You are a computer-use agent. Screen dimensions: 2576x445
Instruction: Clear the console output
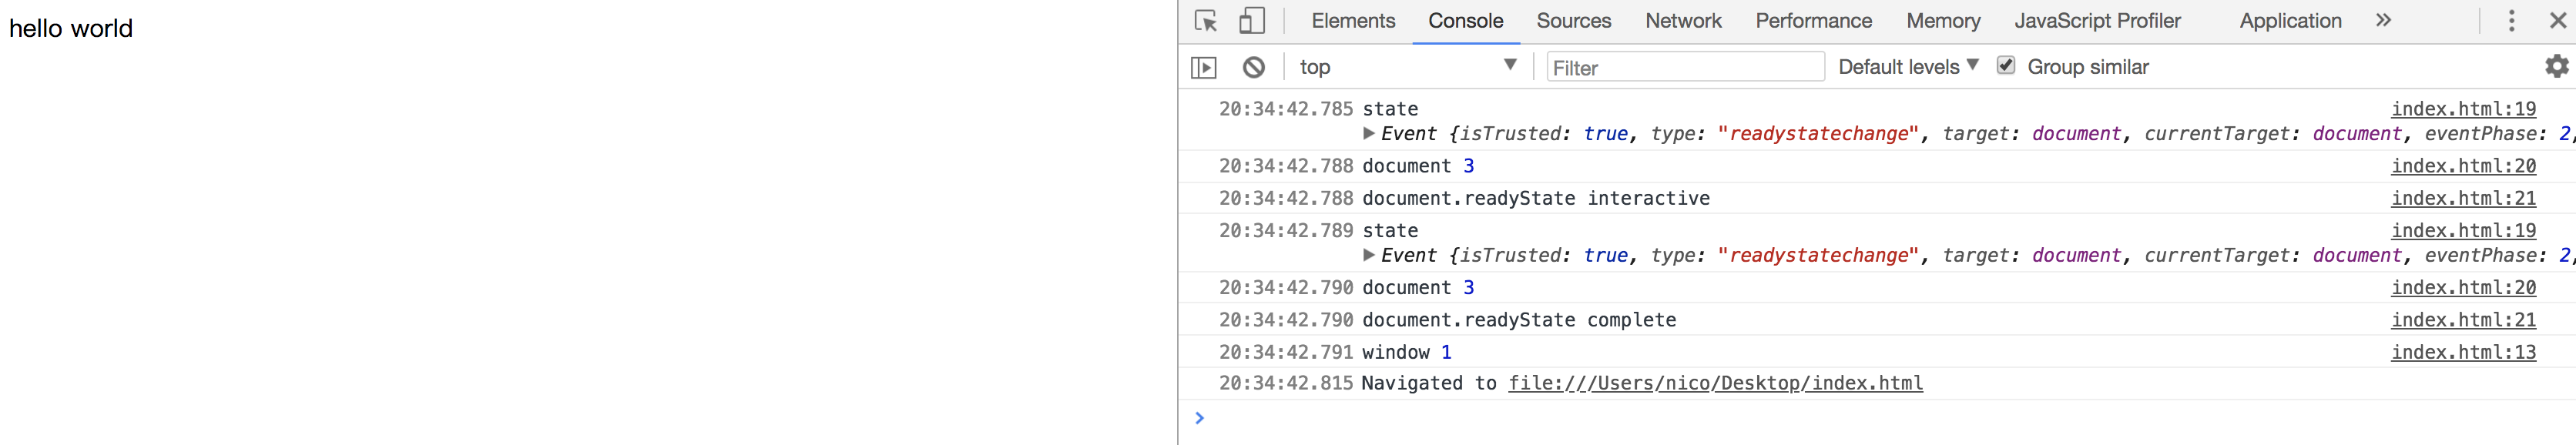(x=1253, y=67)
